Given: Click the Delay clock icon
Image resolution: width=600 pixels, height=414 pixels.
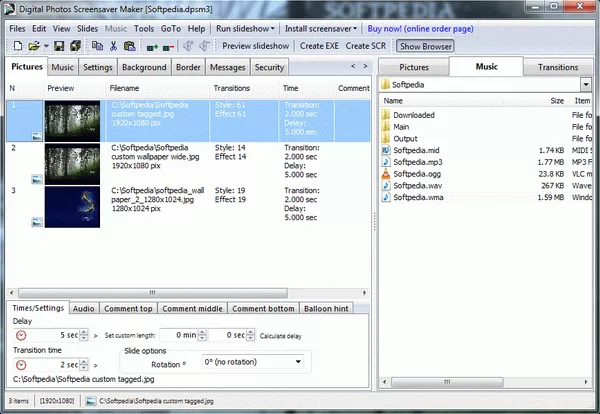Looking at the screenshot, I should 21,336.
